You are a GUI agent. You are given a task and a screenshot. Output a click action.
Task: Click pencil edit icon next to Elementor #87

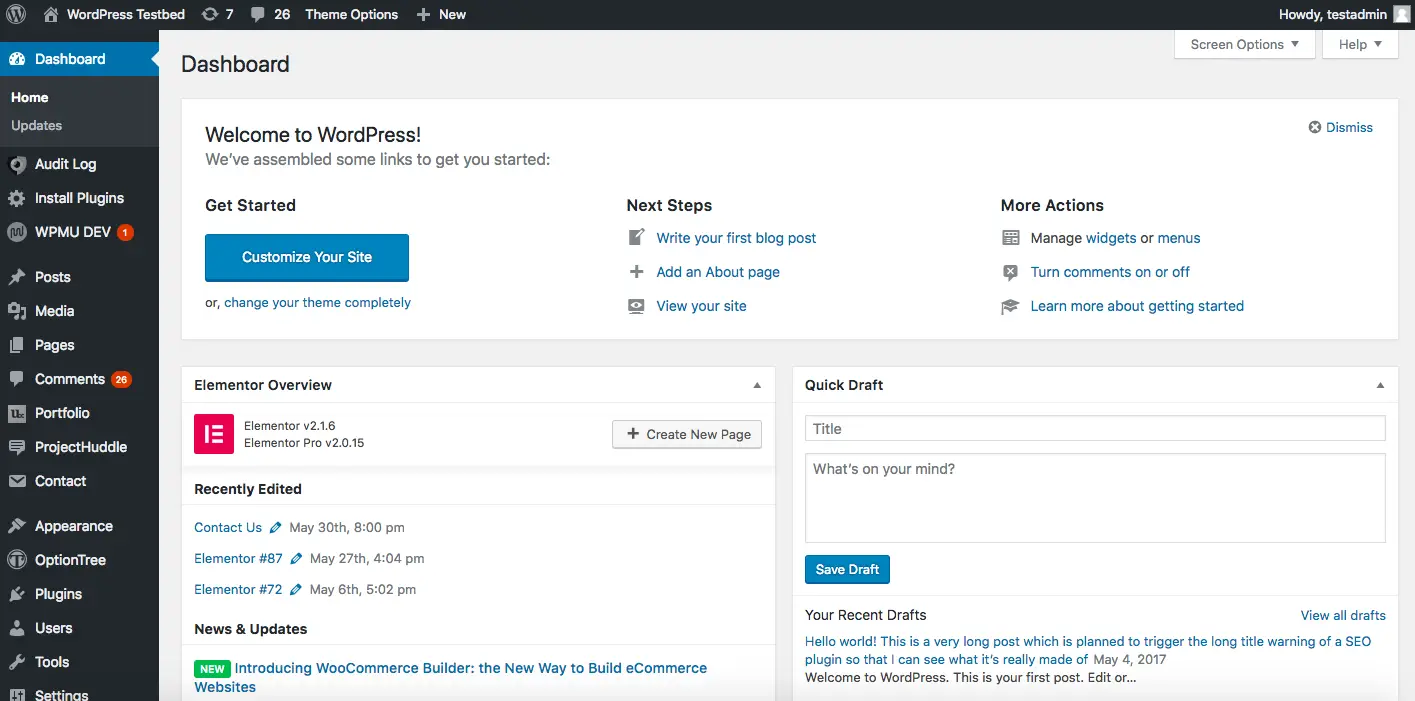297,558
